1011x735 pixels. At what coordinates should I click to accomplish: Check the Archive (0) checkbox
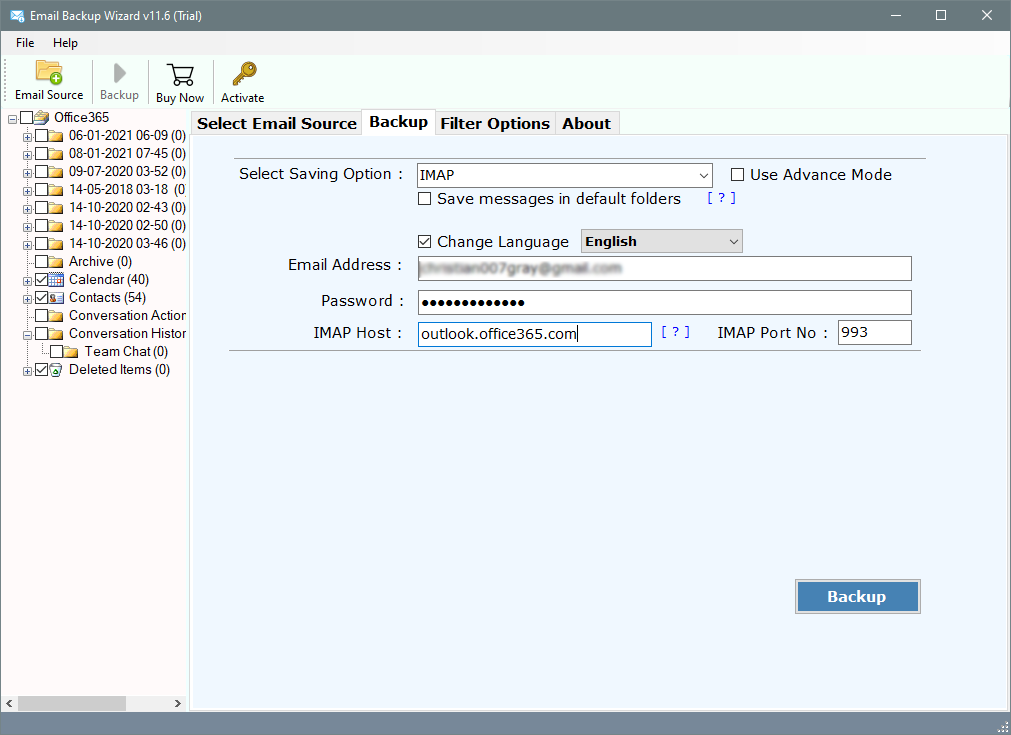tap(41, 262)
